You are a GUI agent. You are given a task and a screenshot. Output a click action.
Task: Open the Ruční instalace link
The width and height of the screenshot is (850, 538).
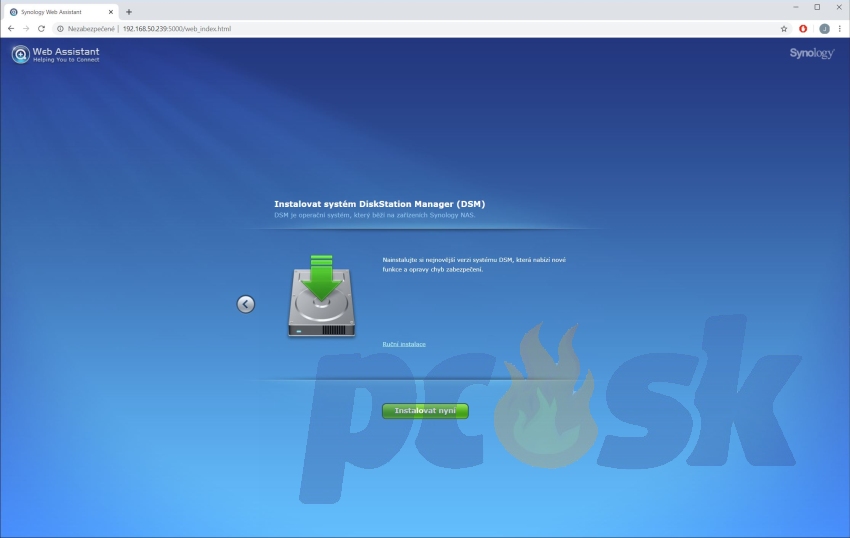tap(404, 344)
